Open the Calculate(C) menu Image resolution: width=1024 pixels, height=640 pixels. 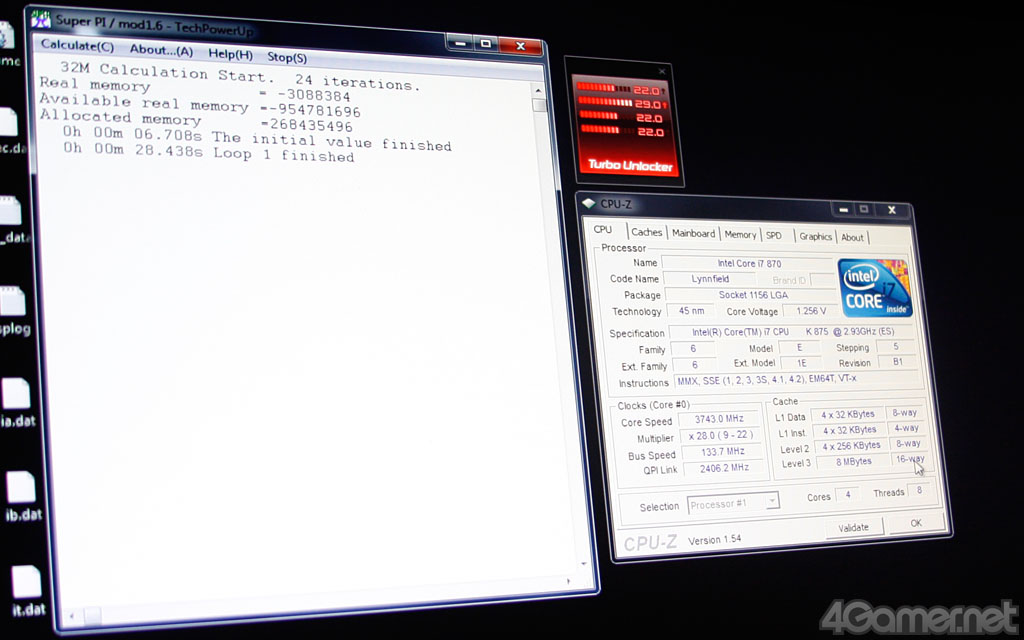pos(77,46)
